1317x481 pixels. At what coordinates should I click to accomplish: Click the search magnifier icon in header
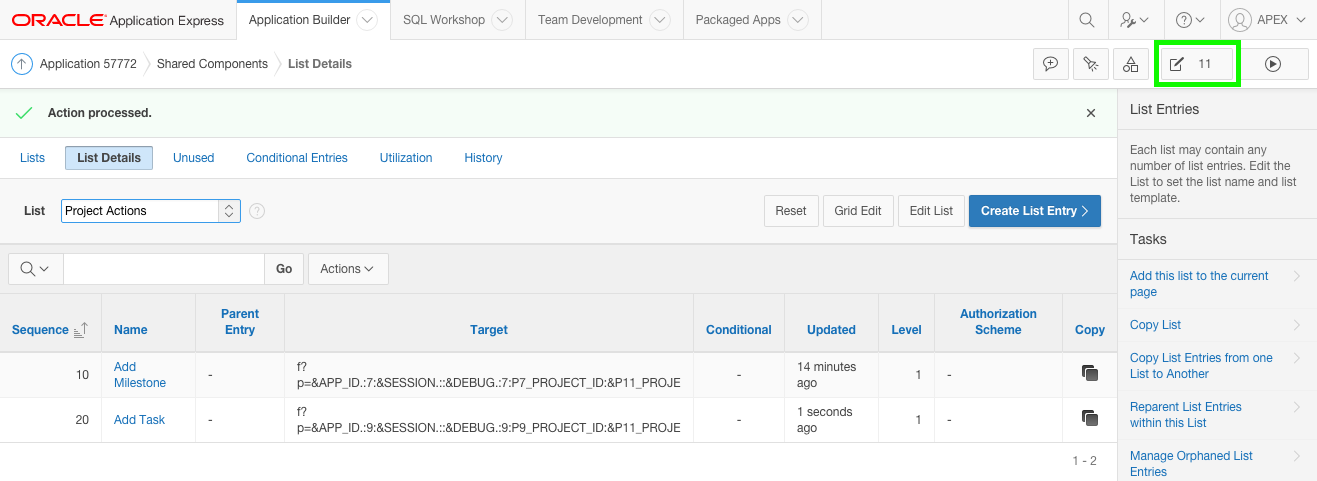1086,20
